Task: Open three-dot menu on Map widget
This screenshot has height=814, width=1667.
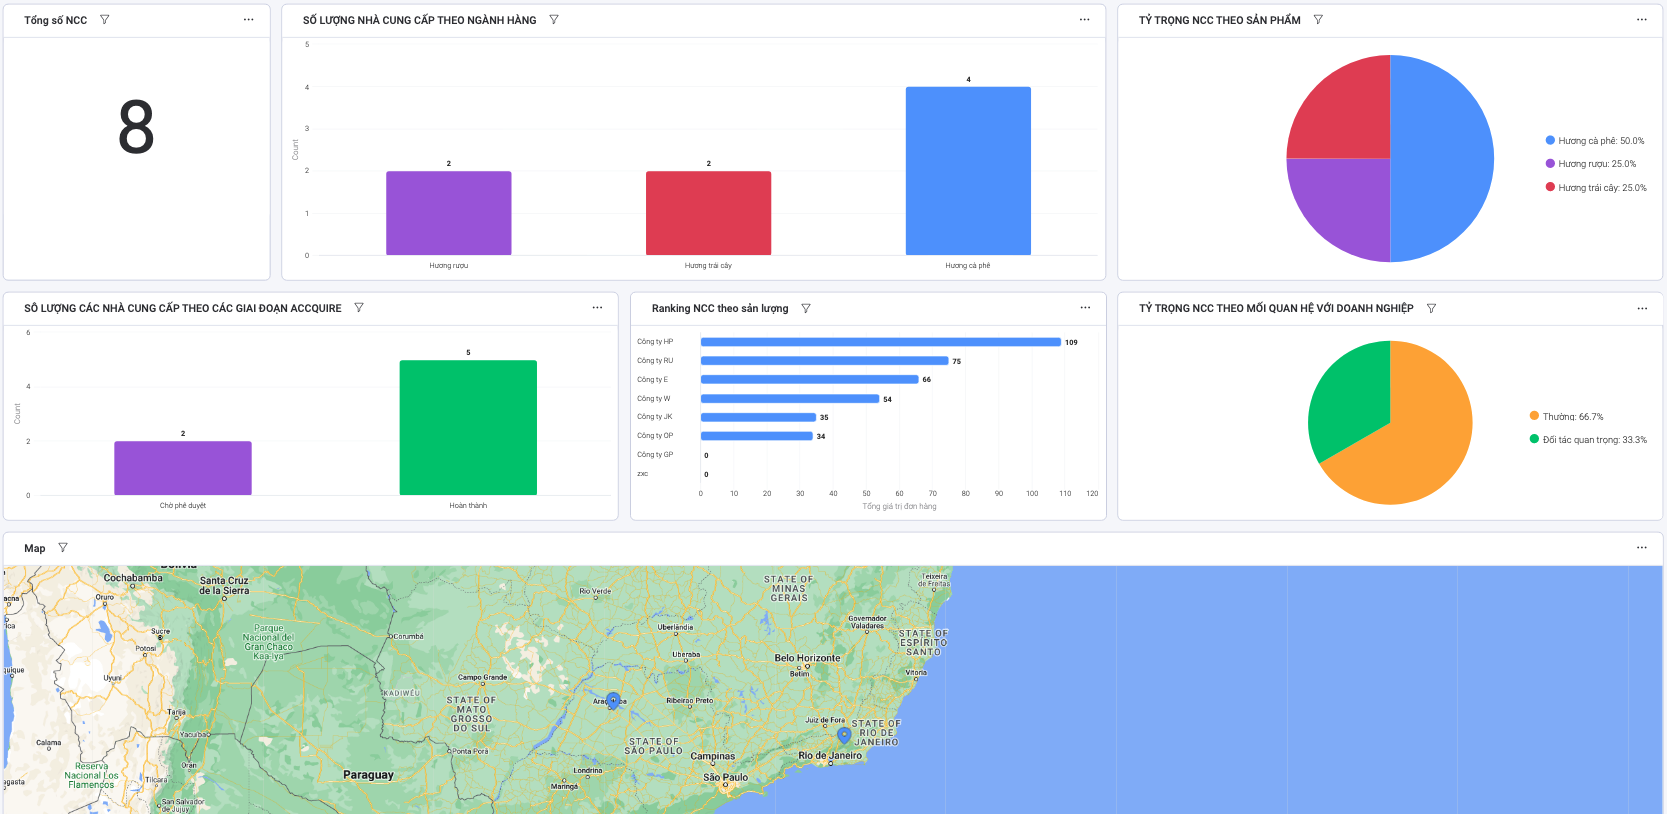Action: [x=1641, y=548]
